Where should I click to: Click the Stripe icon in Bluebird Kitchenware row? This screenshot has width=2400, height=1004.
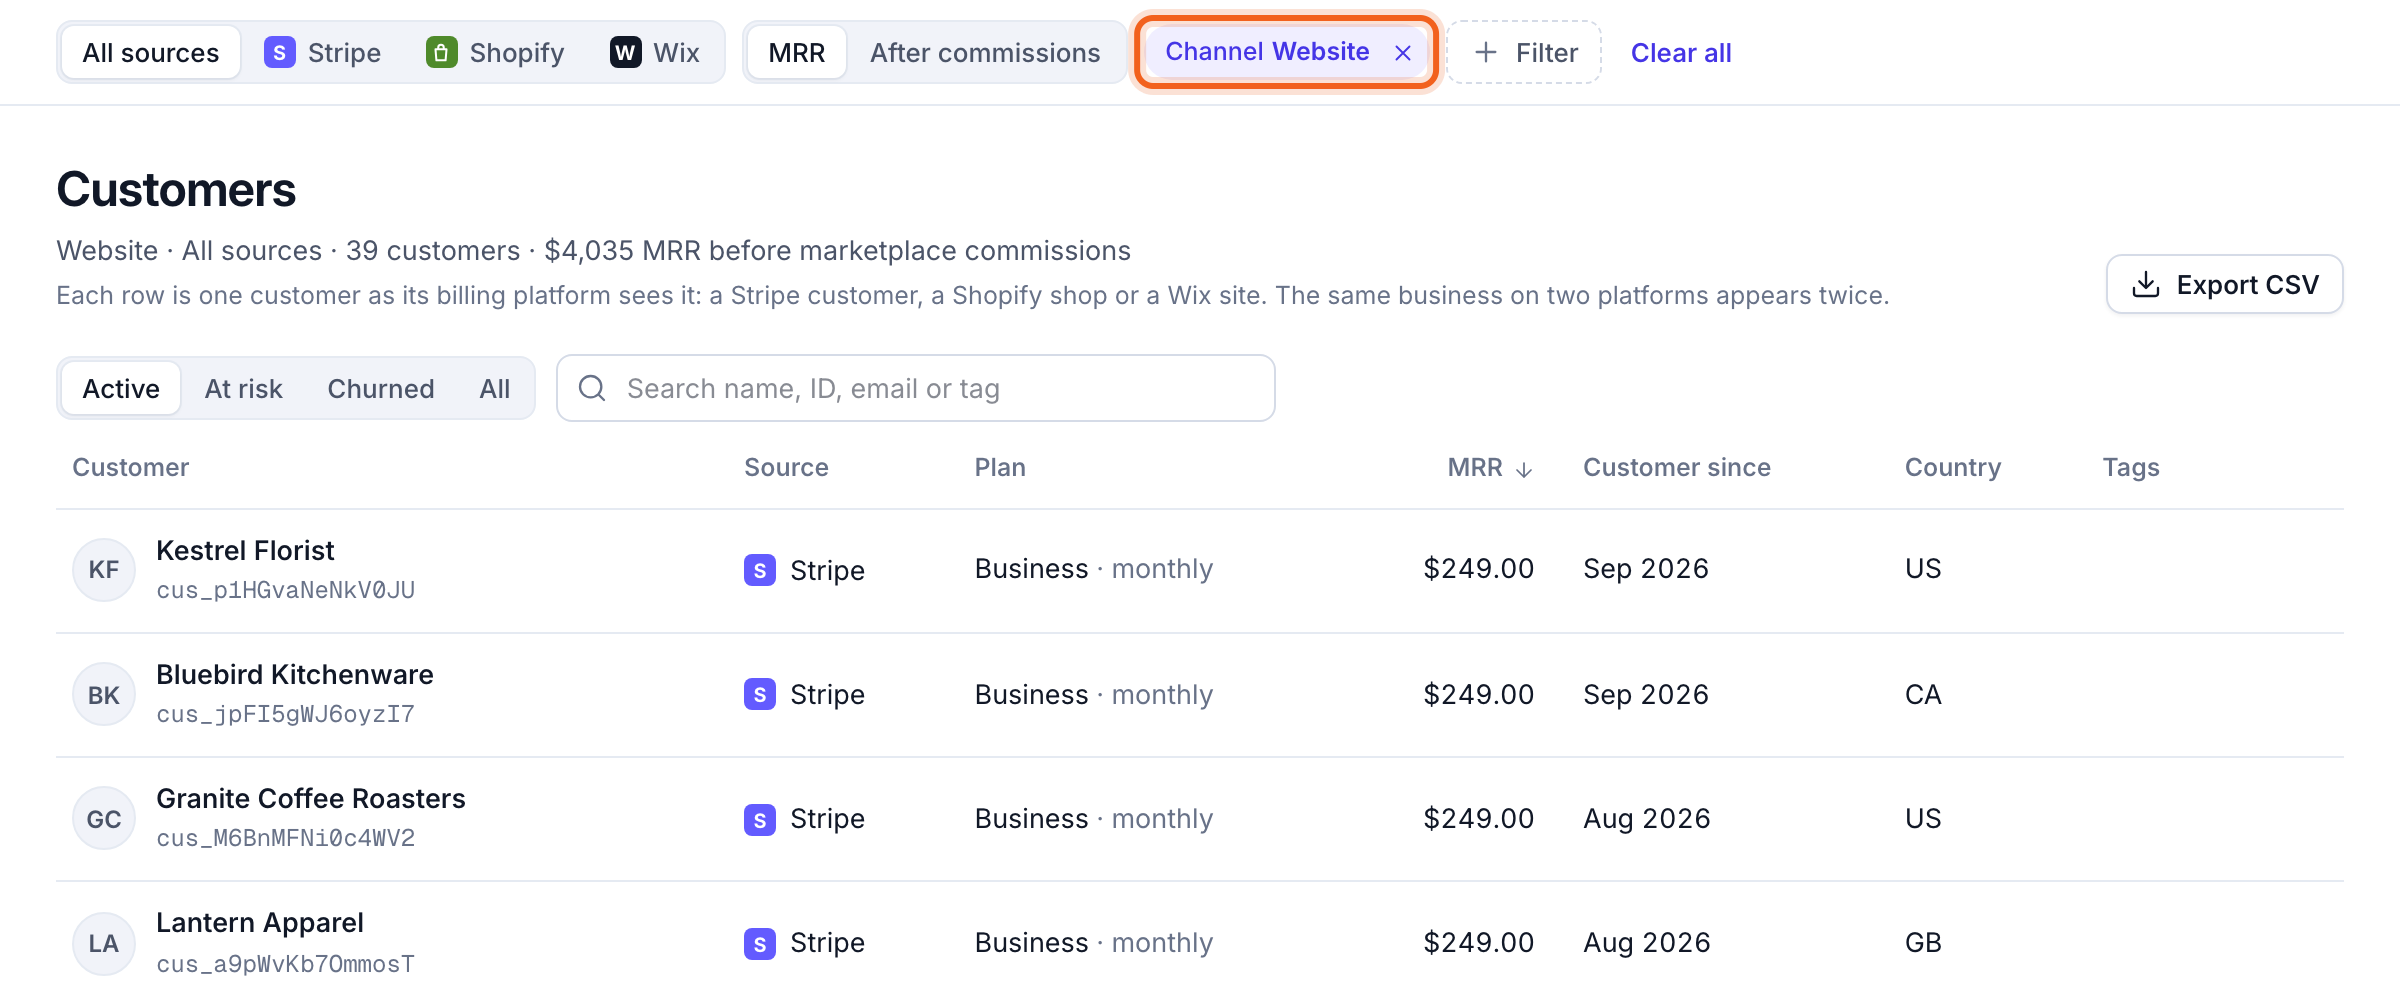[760, 694]
